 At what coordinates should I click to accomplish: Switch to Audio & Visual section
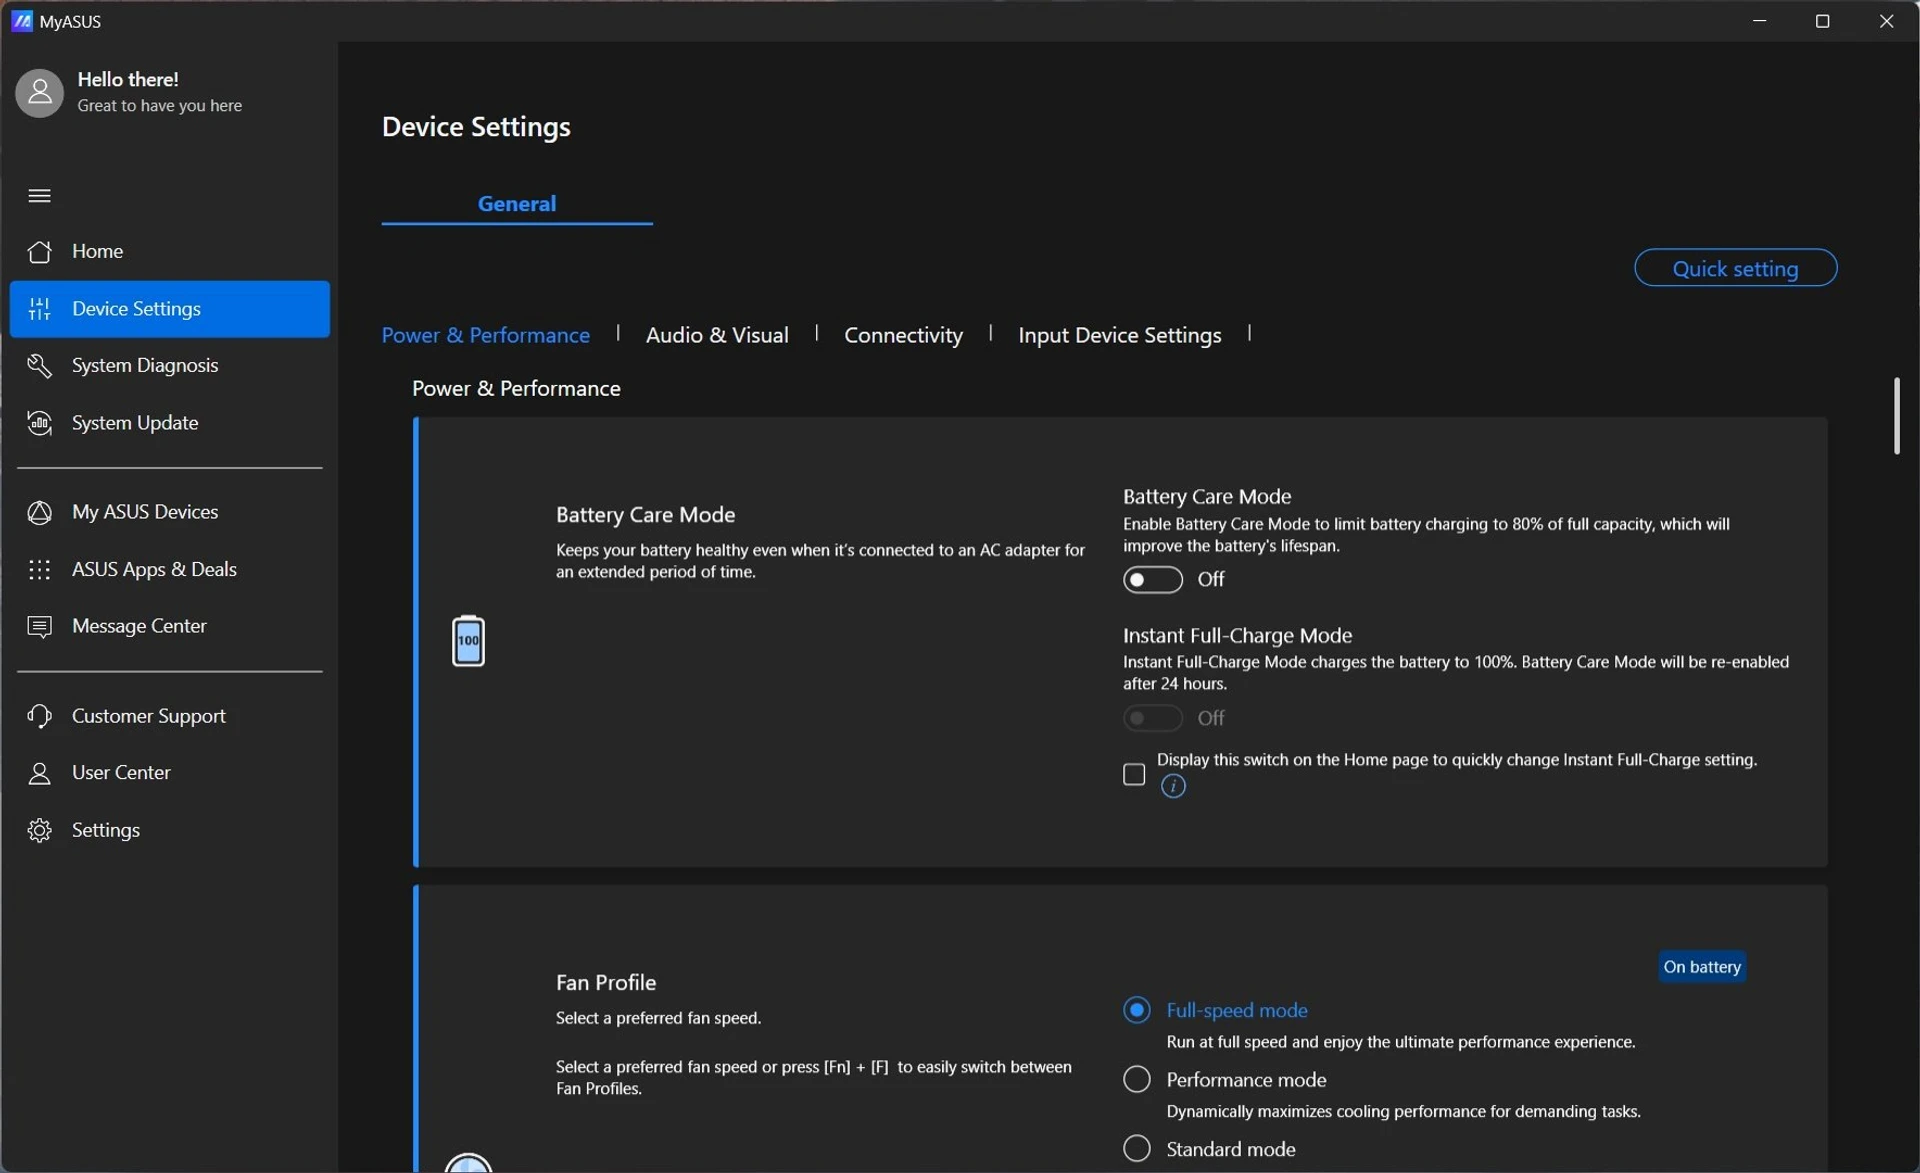tap(717, 335)
